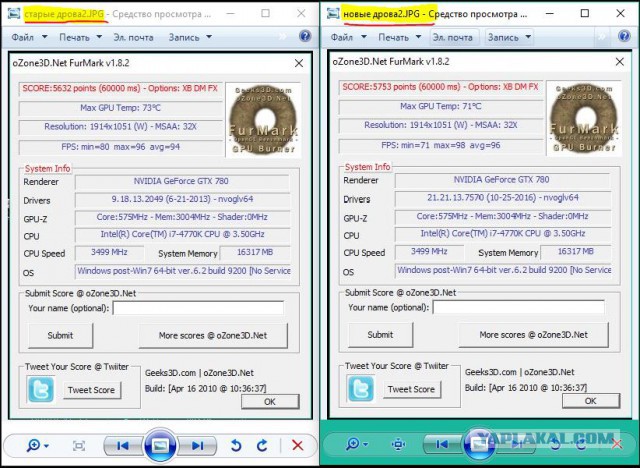Viewport: 640px width, 468px height.
Task: Rotate clockwise in старые дрова2 viewer
Action: click(x=262, y=446)
